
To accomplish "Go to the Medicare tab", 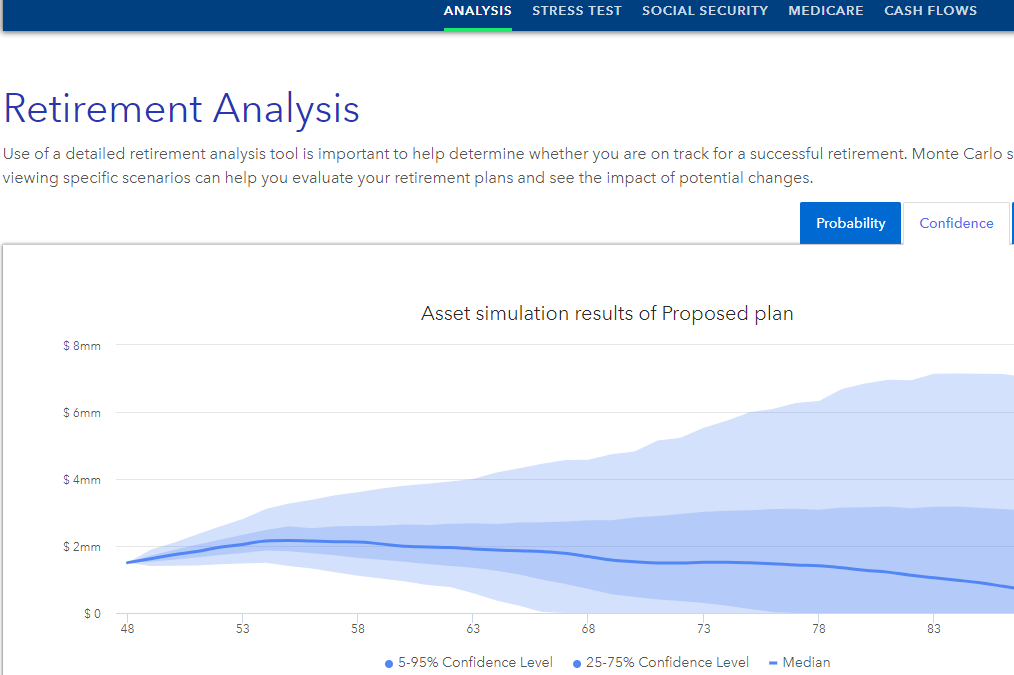I will click(826, 11).
